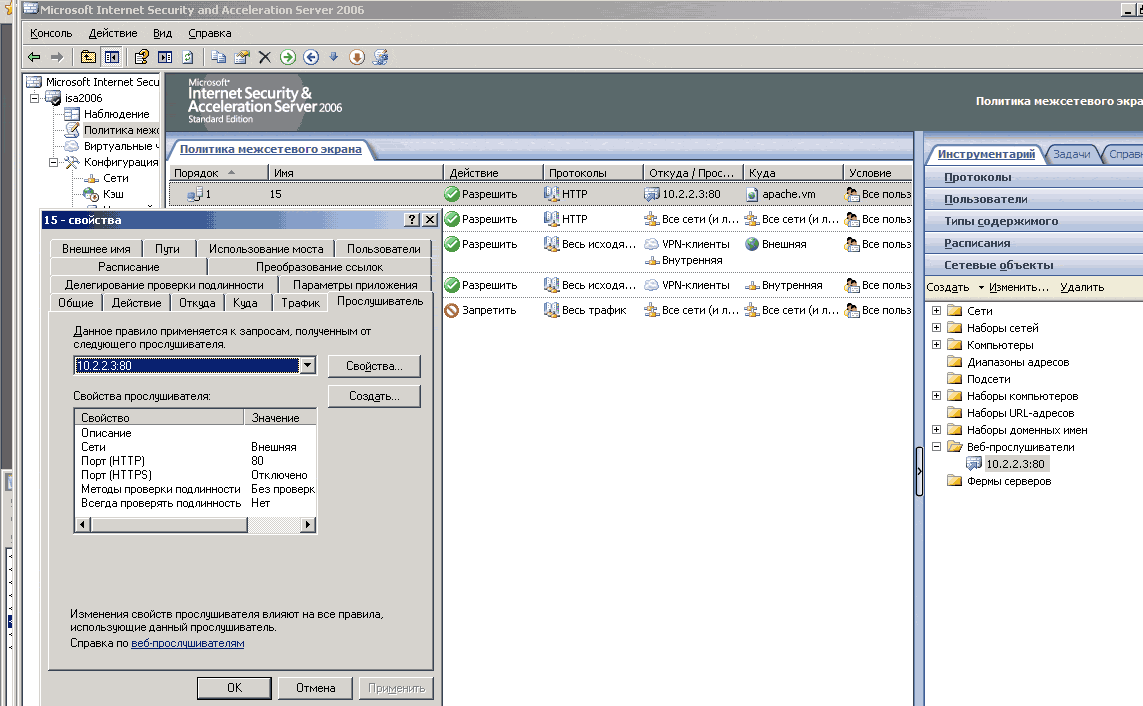
Task: Click the Кэш node icon in console tree
Action: [x=90, y=194]
